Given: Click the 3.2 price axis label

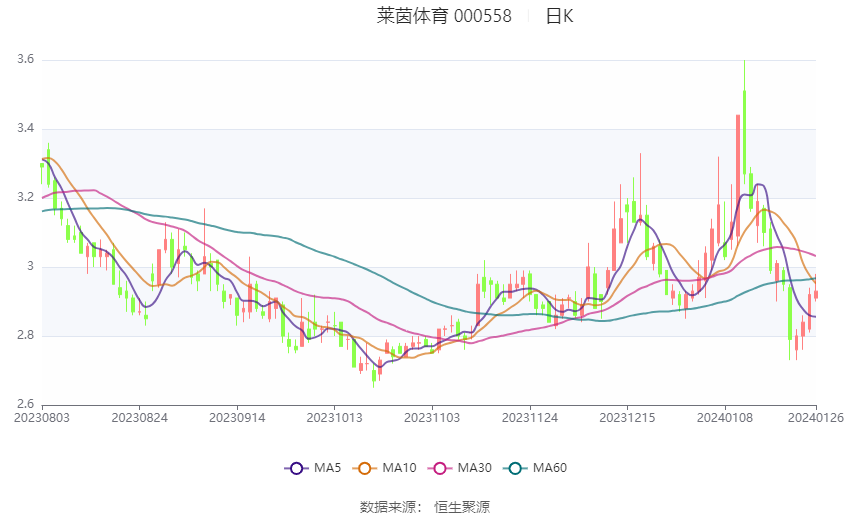Looking at the screenshot, I should click(x=25, y=197).
